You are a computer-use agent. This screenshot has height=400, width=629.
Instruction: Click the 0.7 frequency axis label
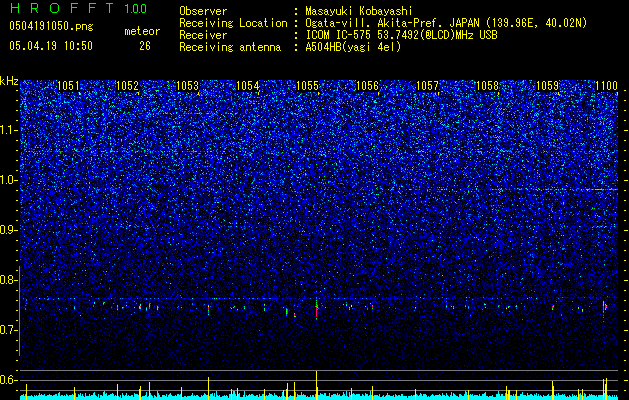pos(9,330)
